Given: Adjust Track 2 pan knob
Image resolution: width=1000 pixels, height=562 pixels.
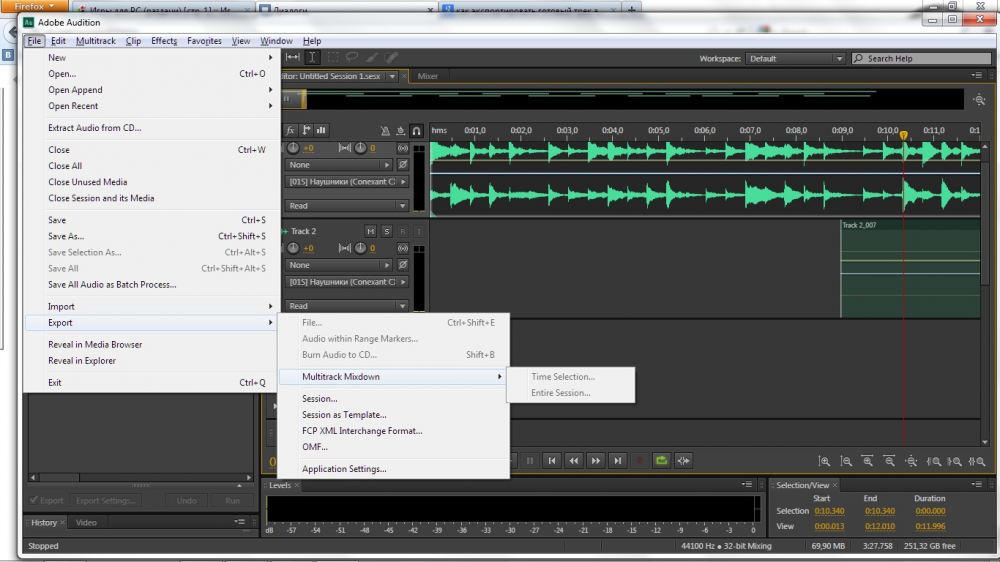Looking at the screenshot, I should (360, 248).
